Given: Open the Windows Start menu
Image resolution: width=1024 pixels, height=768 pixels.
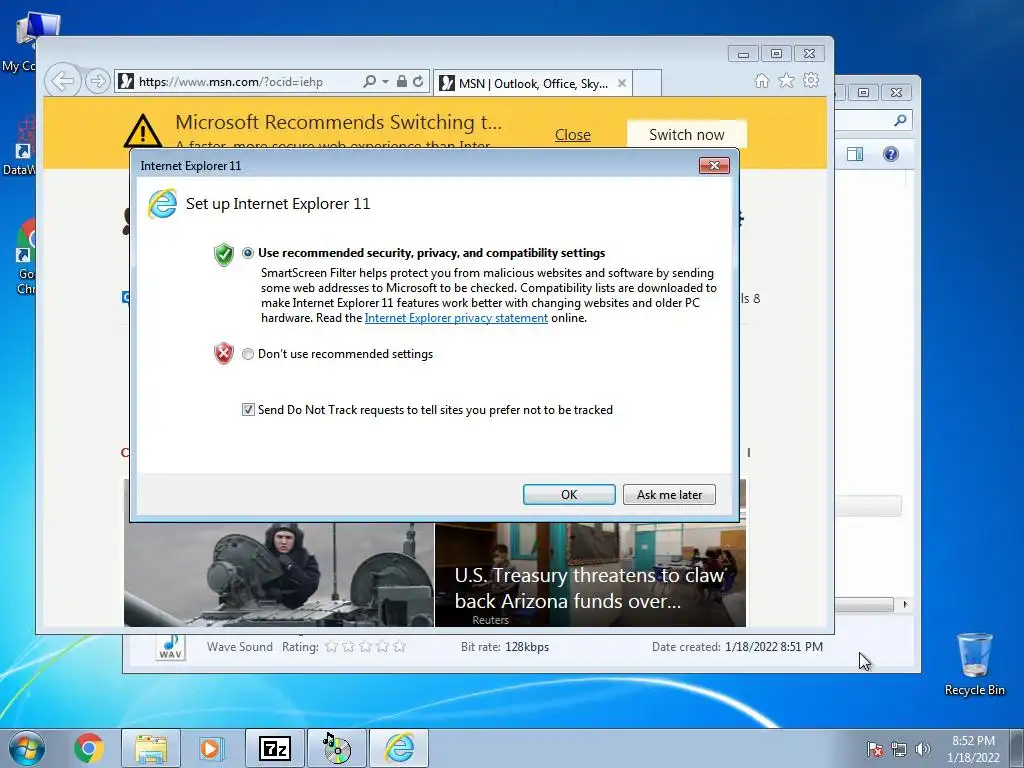Looking at the screenshot, I should tap(27, 748).
